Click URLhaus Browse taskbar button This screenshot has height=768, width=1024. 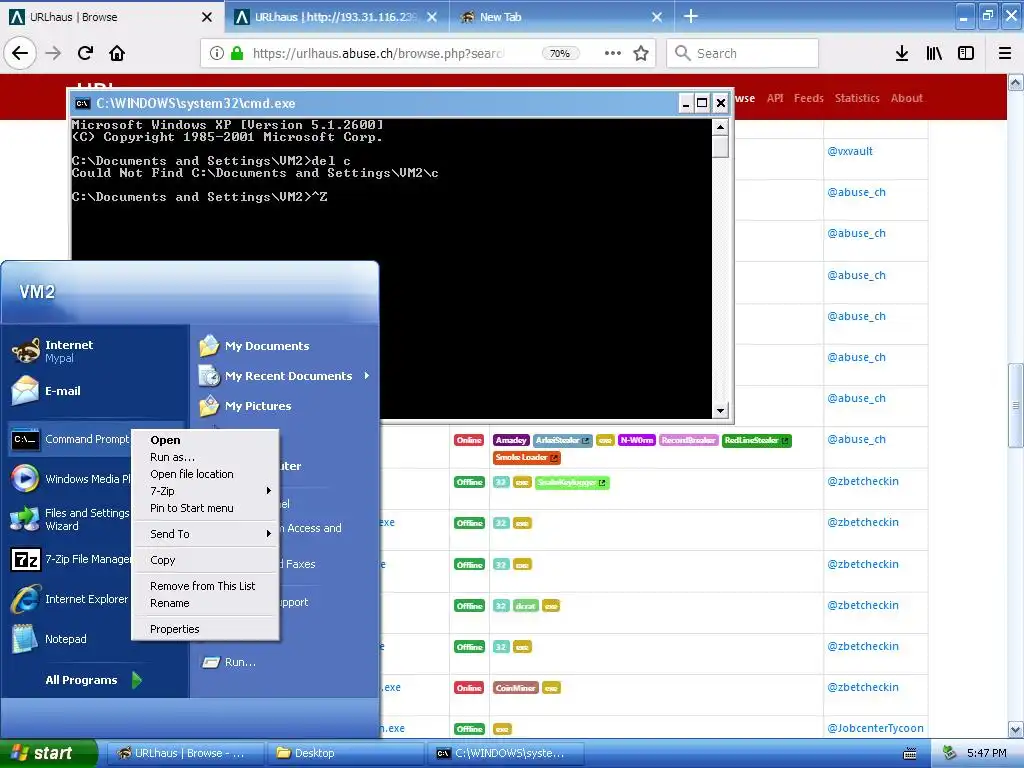(x=186, y=753)
